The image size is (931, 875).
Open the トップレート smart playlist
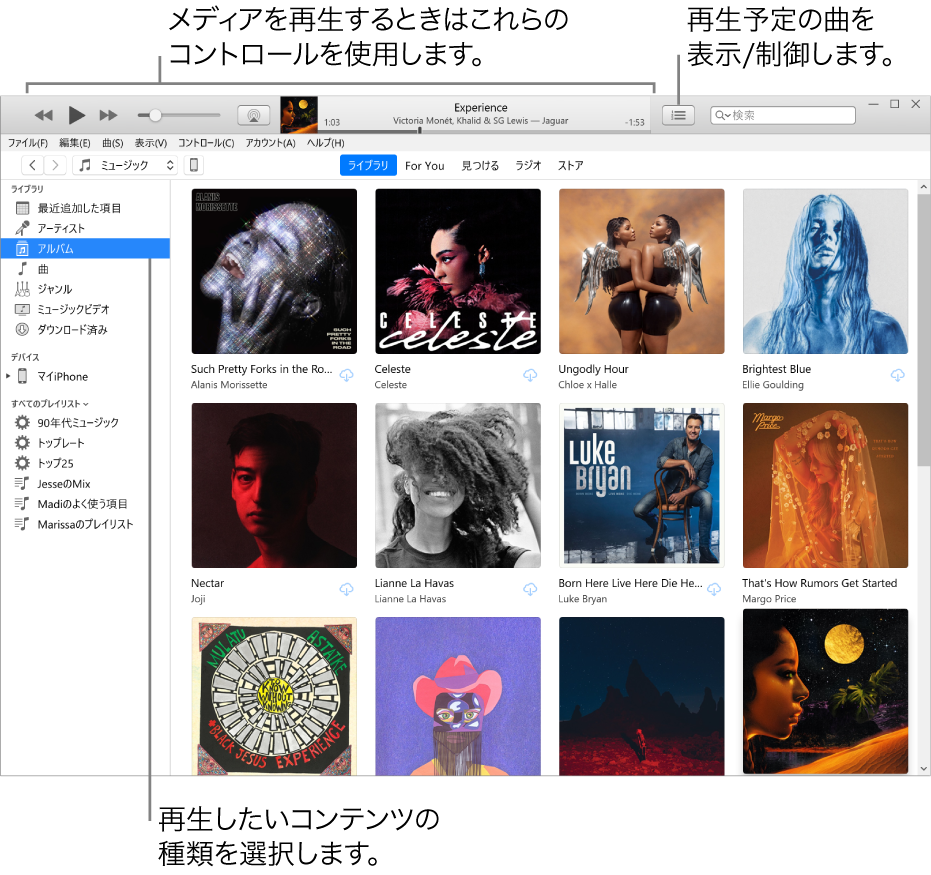[x=85, y=443]
